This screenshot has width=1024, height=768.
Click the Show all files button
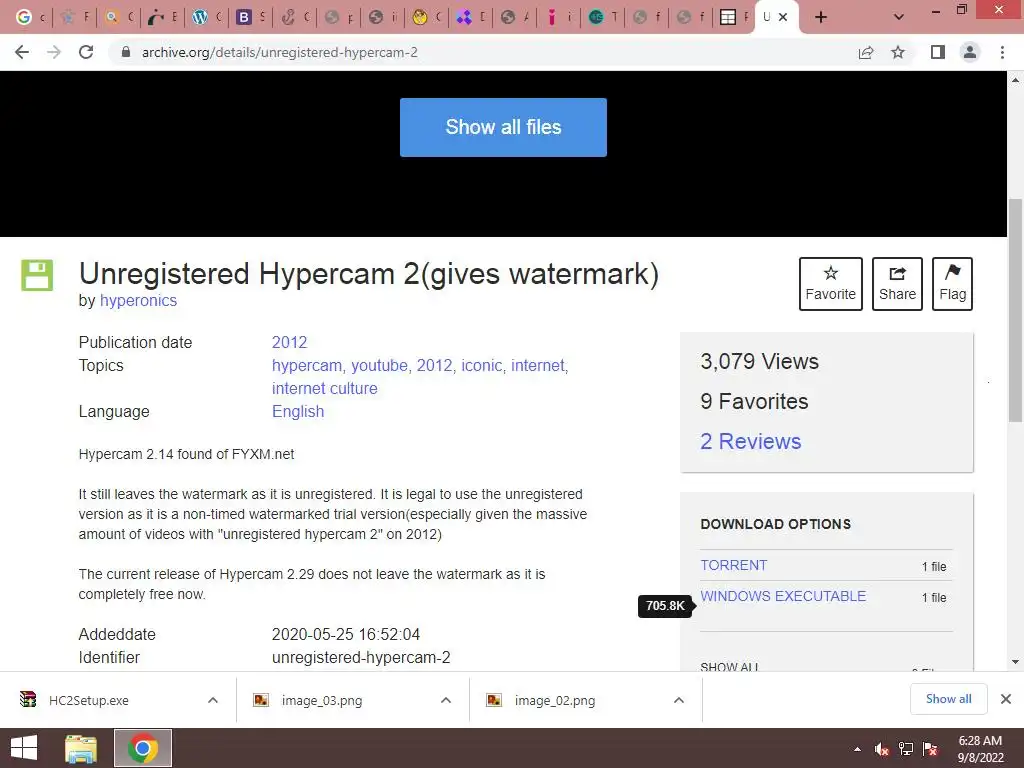[503, 127]
